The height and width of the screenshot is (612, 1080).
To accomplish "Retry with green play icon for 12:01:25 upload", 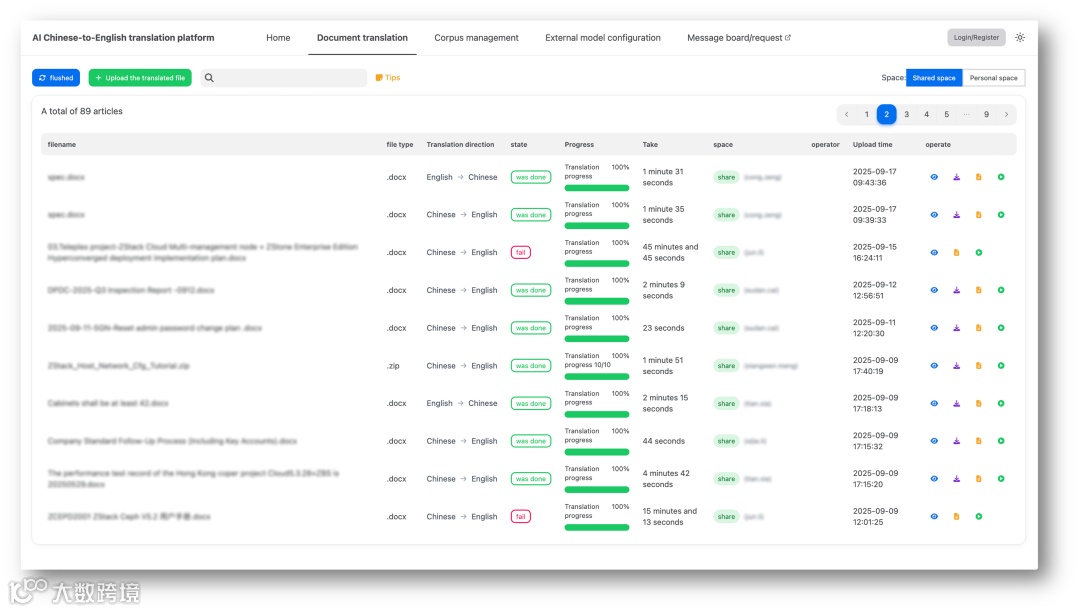I will click(979, 516).
